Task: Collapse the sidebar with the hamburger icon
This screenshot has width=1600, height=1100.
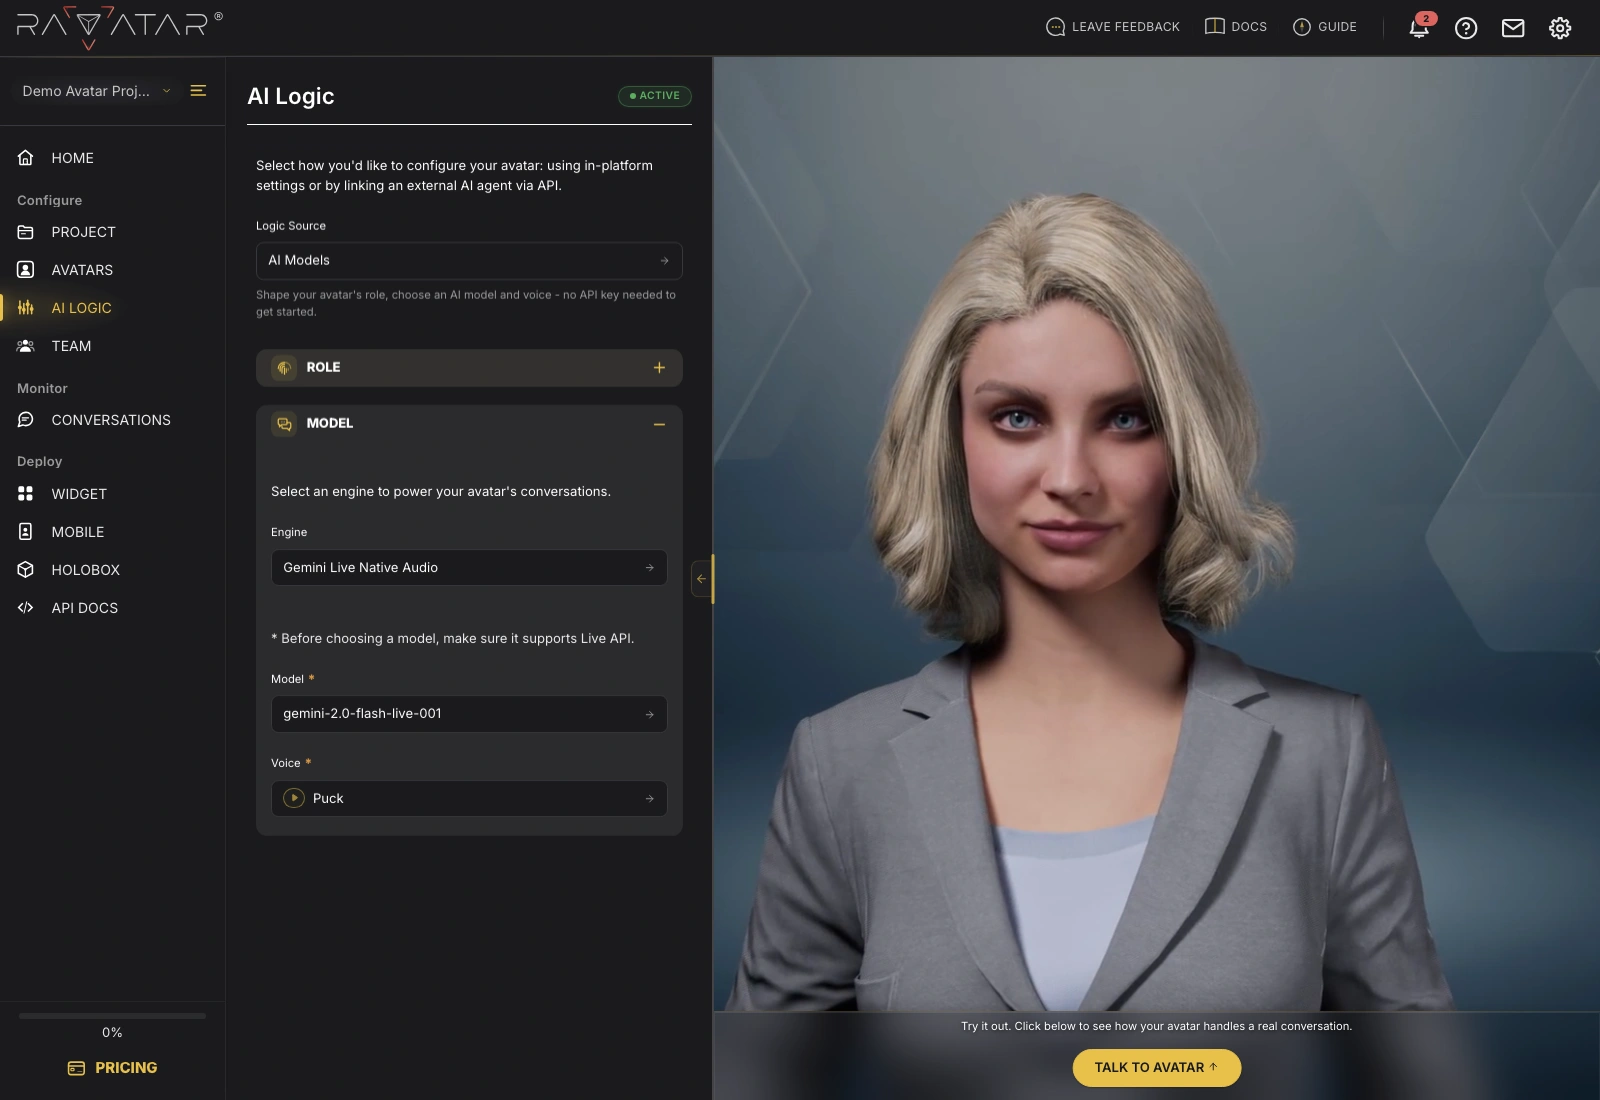Action: [x=198, y=90]
